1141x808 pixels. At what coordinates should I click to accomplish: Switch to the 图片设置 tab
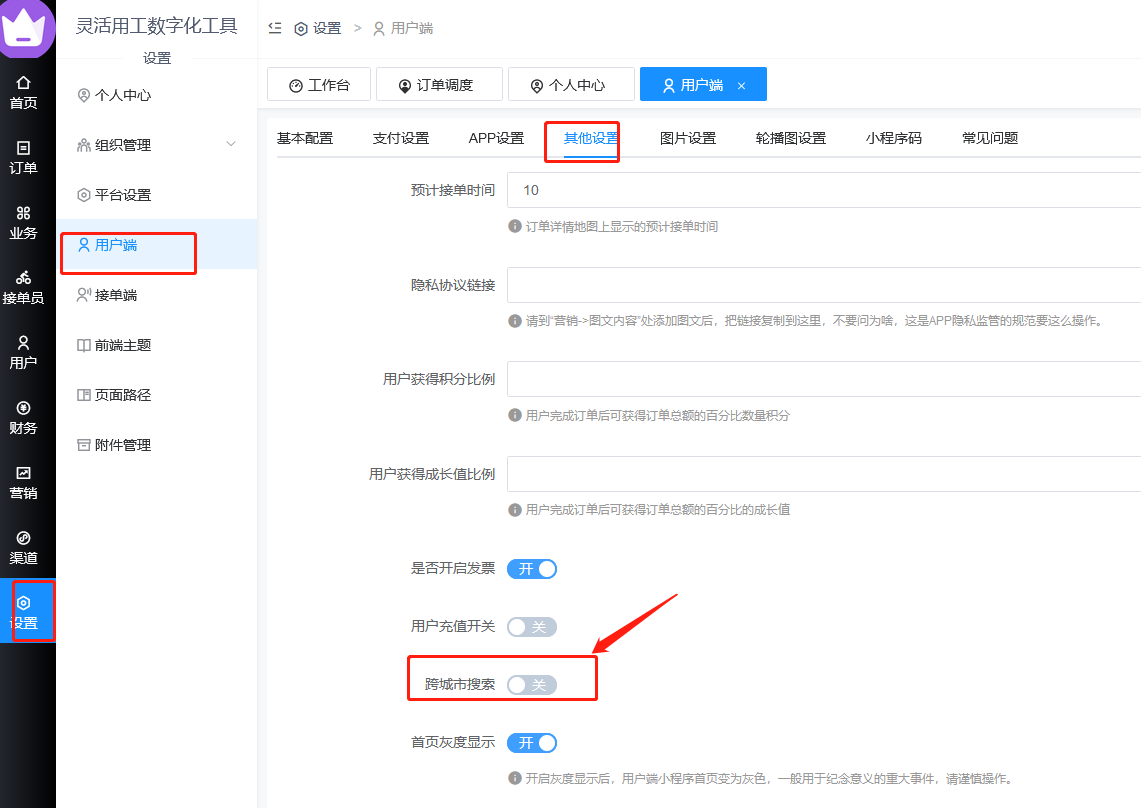tap(688, 138)
